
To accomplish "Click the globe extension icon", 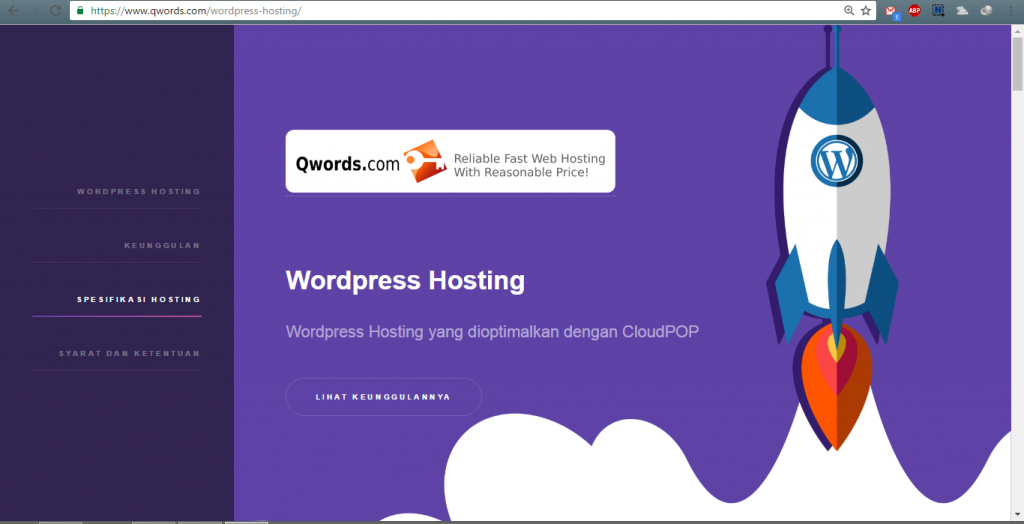I will [x=986, y=11].
